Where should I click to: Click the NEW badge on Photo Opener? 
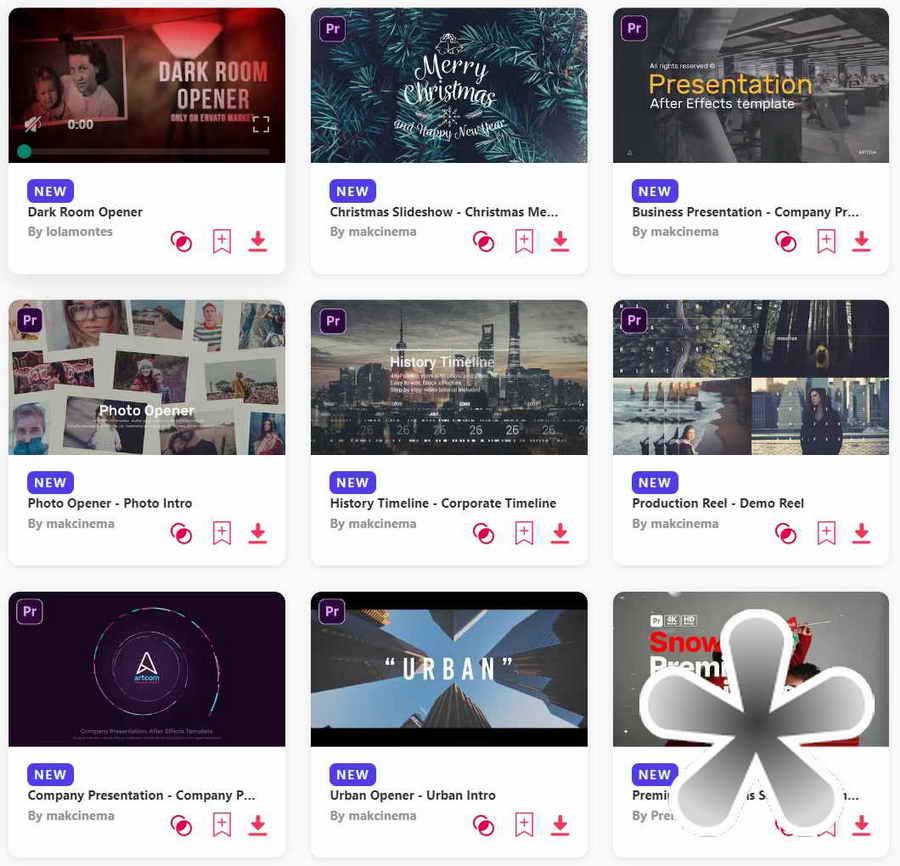51,483
